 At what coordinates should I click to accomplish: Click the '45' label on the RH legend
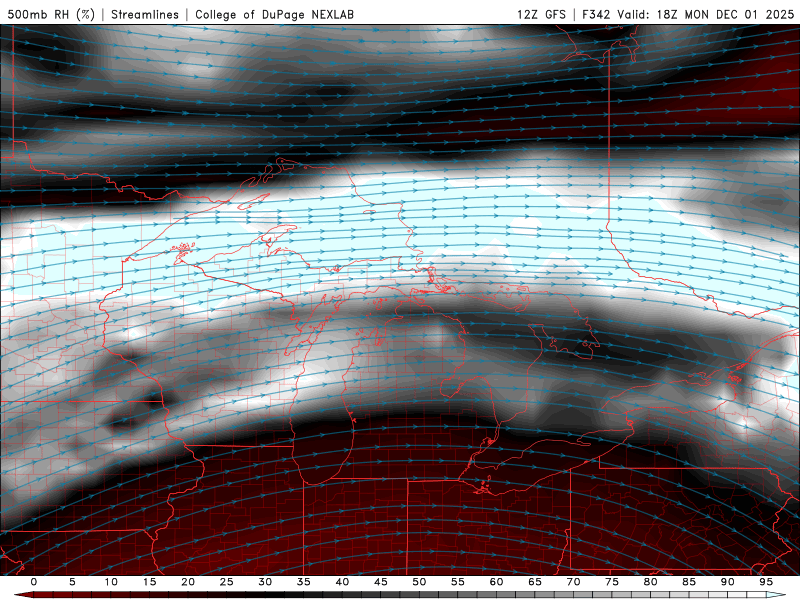pos(381,582)
